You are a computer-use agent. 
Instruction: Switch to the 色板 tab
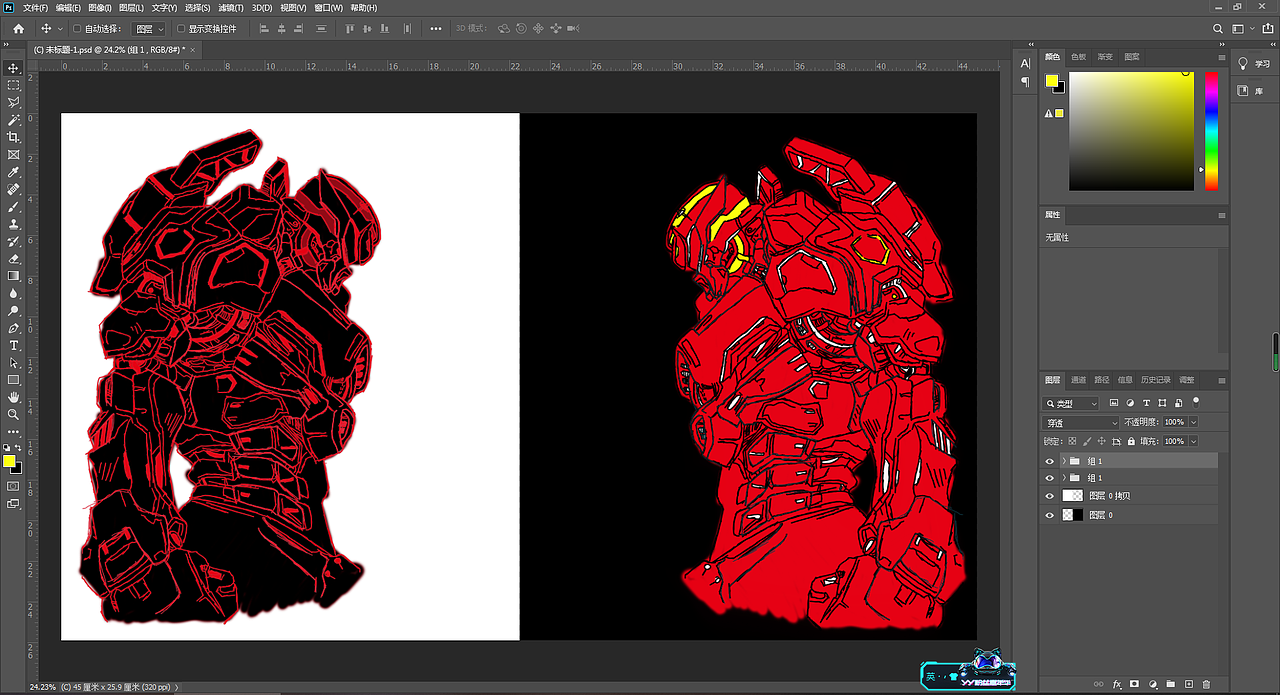(x=1079, y=57)
